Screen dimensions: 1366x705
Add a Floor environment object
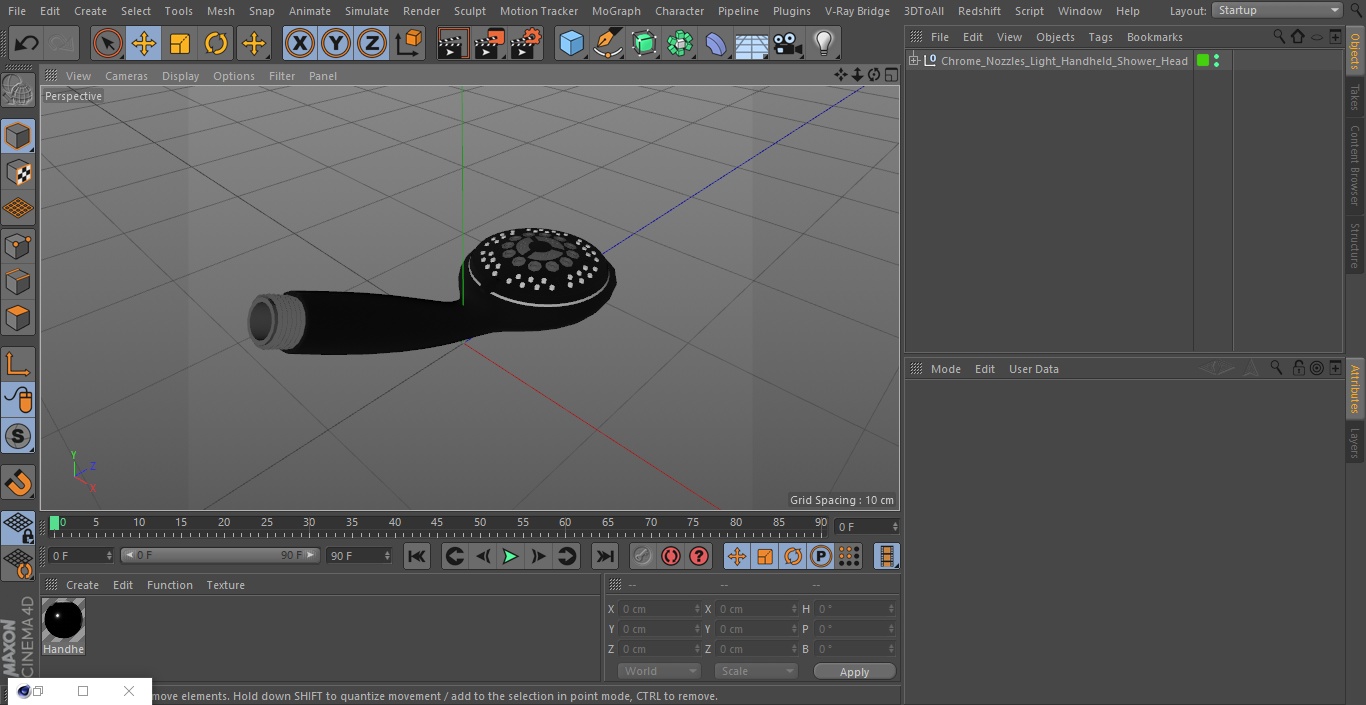coord(752,43)
